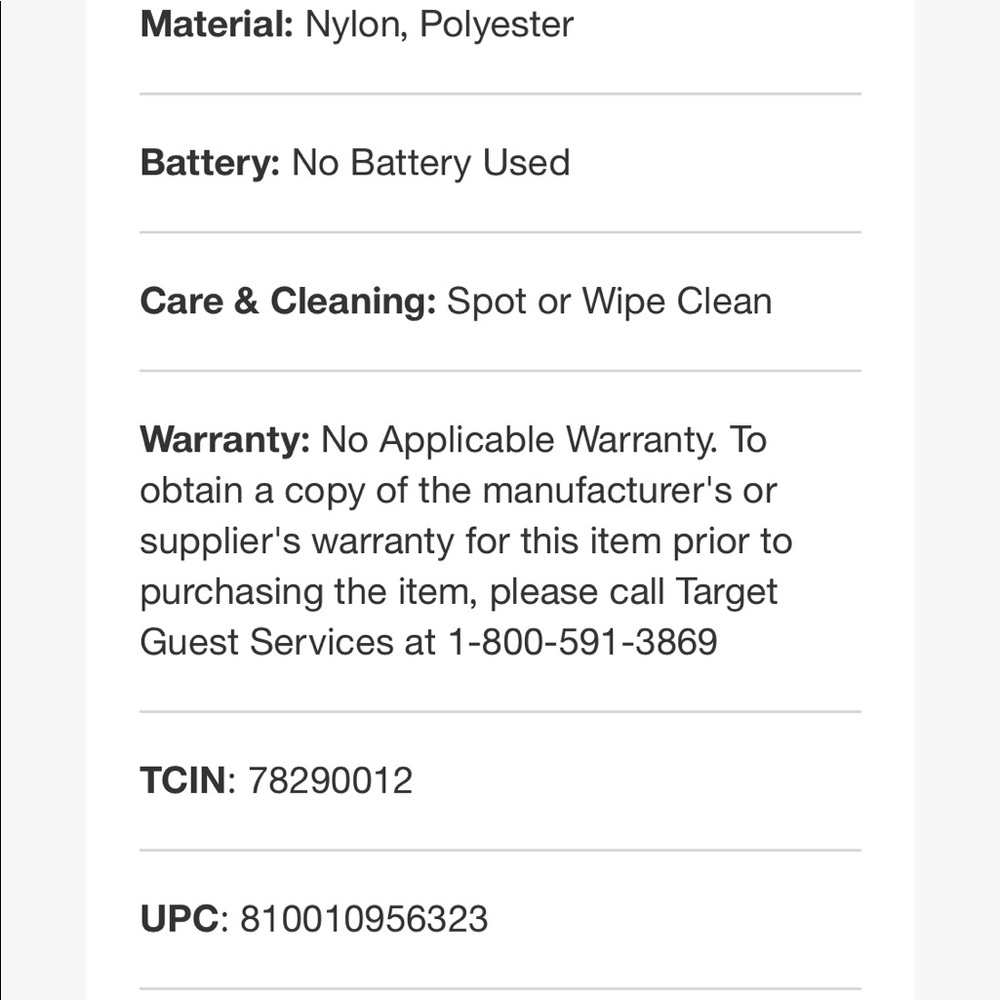
Task: Tap the UPC label
Action: click(179, 919)
